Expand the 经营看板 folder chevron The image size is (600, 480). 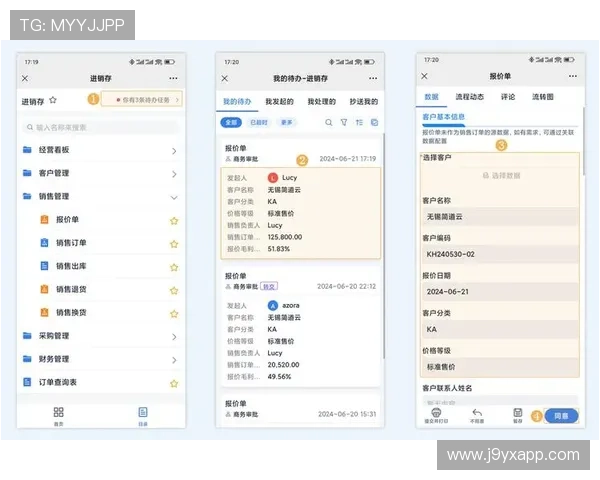click(x=174, y=151)
